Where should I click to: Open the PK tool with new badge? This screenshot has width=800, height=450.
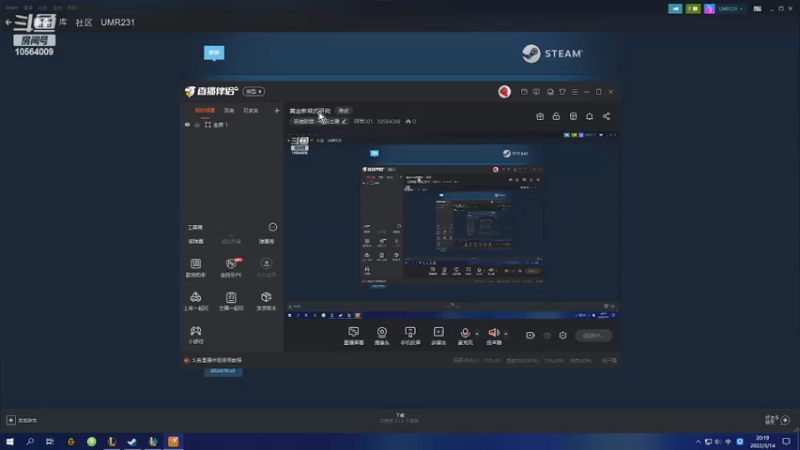(231, 267)
